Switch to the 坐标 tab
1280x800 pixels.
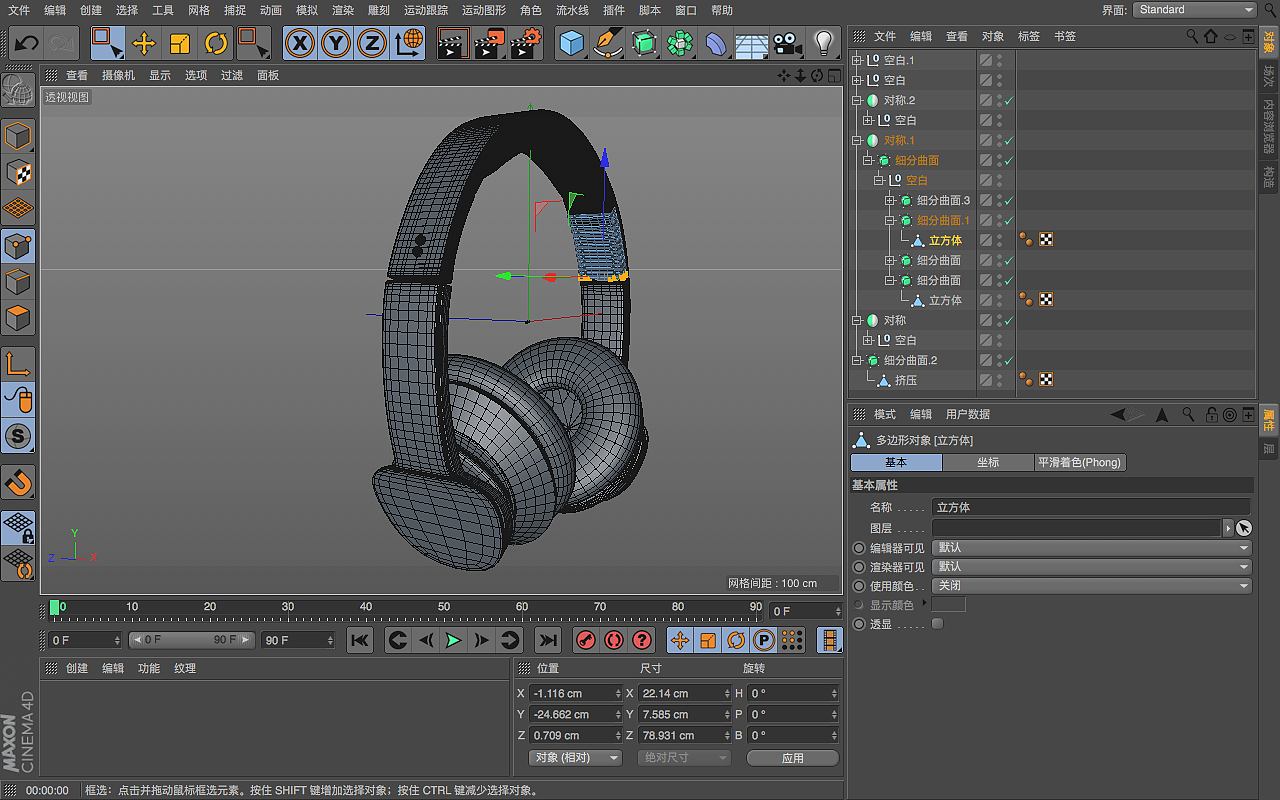click(987, 463)
